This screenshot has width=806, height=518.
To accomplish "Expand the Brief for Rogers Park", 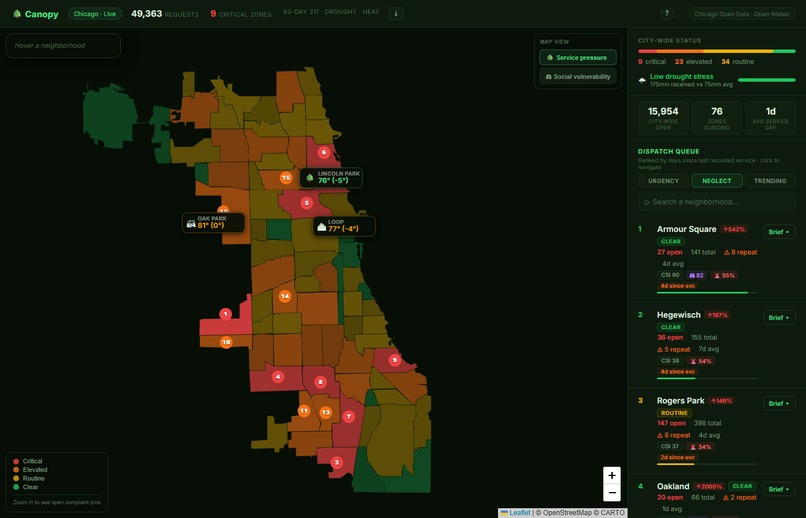I will click(779, 403).
